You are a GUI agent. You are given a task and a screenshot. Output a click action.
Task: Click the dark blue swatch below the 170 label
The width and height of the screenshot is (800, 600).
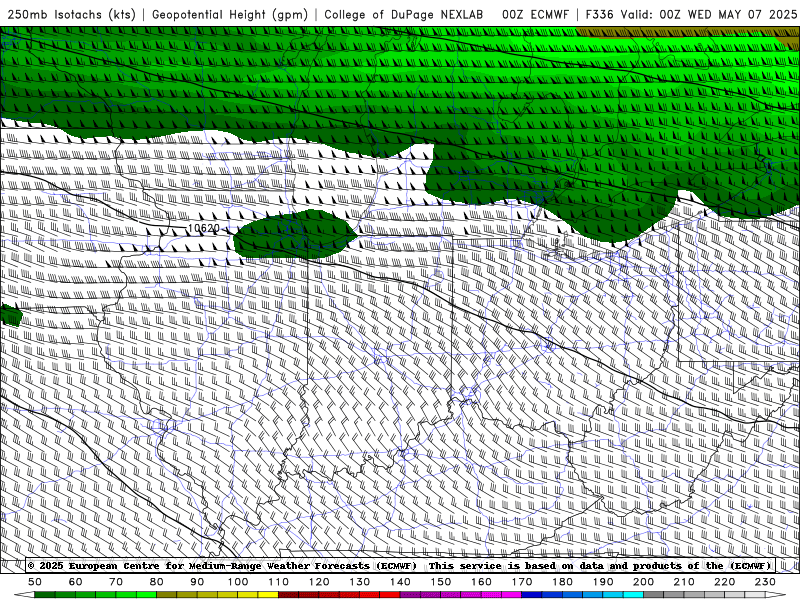[532, 595]
